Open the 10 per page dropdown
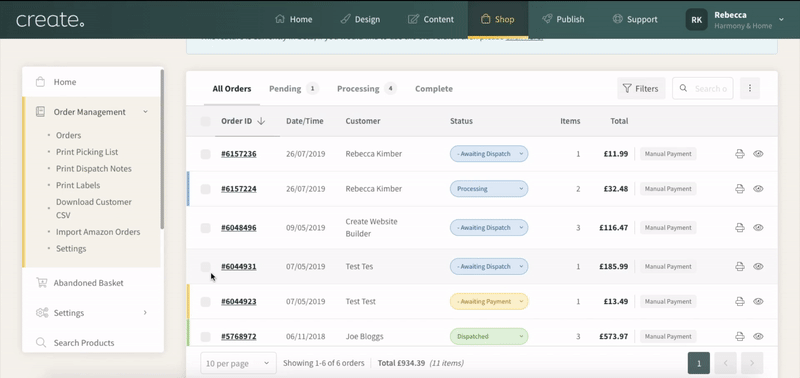Image resolution: width=800 pixels, height=378 pixels. [238, 363]
